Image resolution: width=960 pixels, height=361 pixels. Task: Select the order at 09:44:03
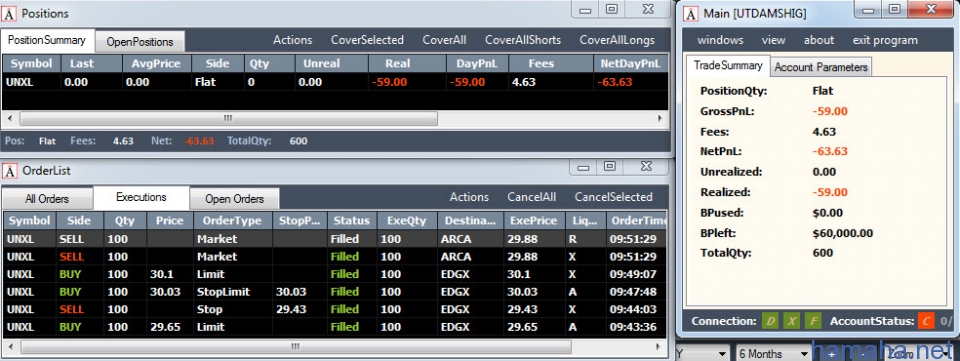pyautogui.click(x=334, y=310)
